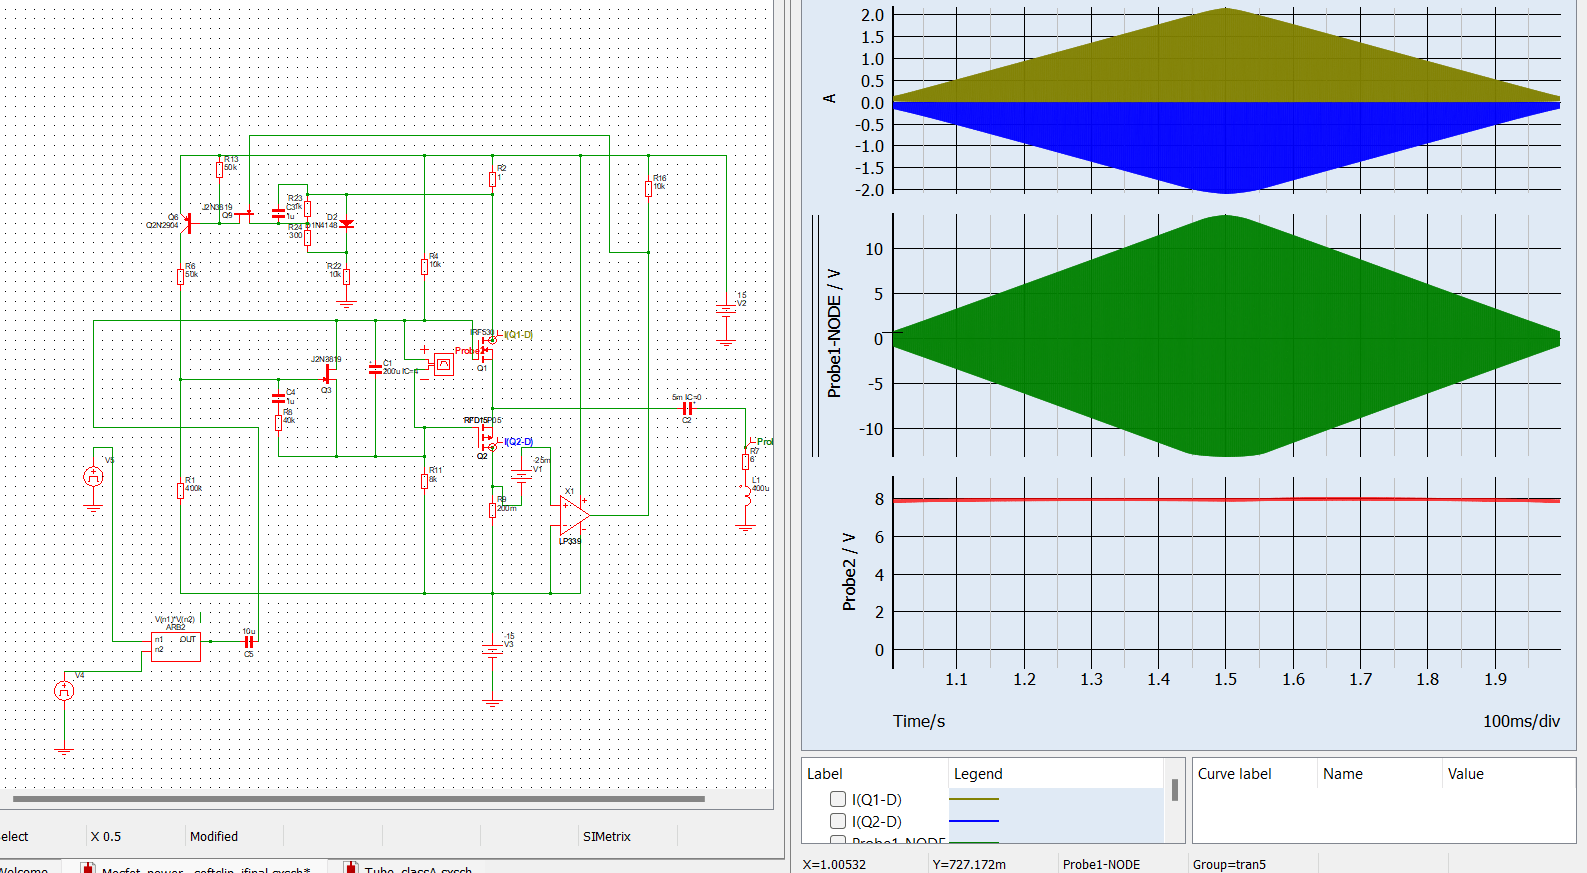Image resolution: width=1587 pixels, height=873 pixels.
Task: Click the red Probe2 curve in bottom graph
Action: click(1226, 499)
